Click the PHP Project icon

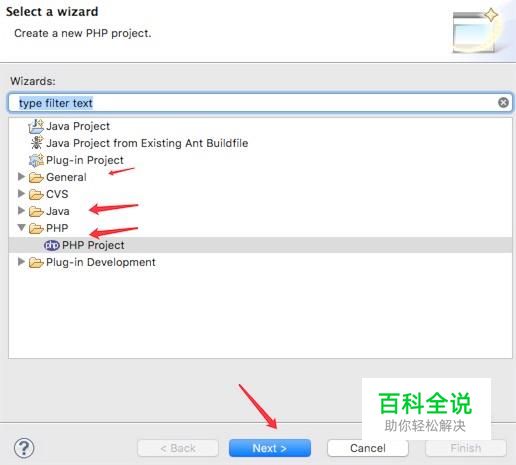click(x=52, y=245)
